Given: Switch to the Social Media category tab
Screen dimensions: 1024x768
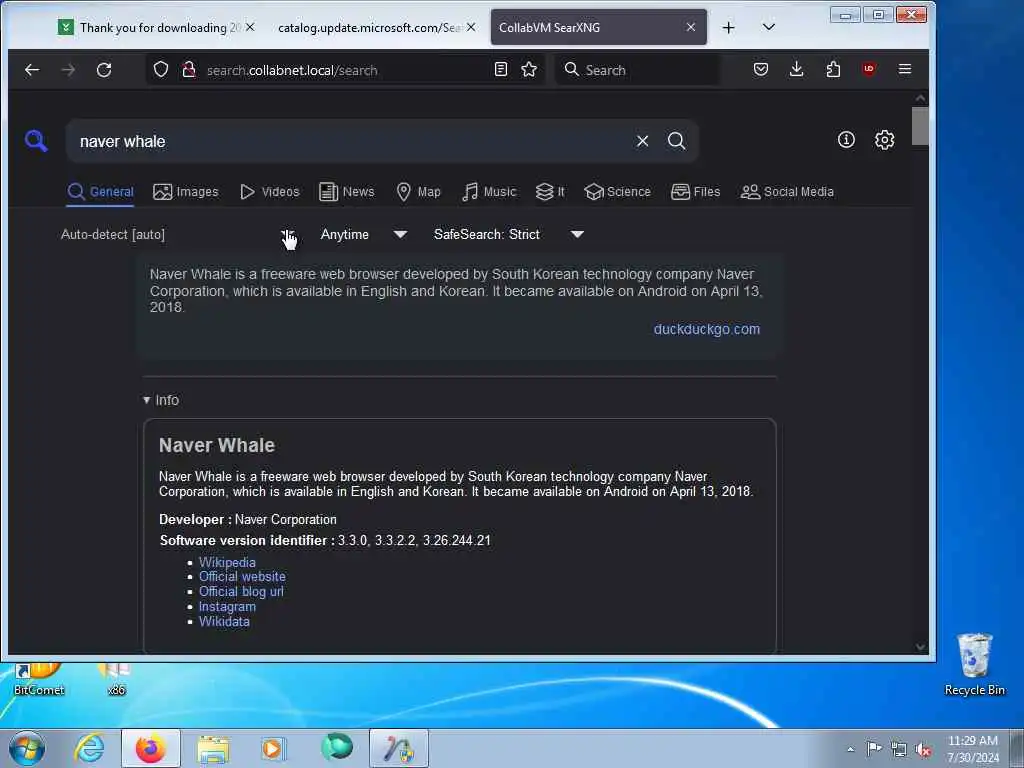Looking at the screenshot, I should pos(787,192).
